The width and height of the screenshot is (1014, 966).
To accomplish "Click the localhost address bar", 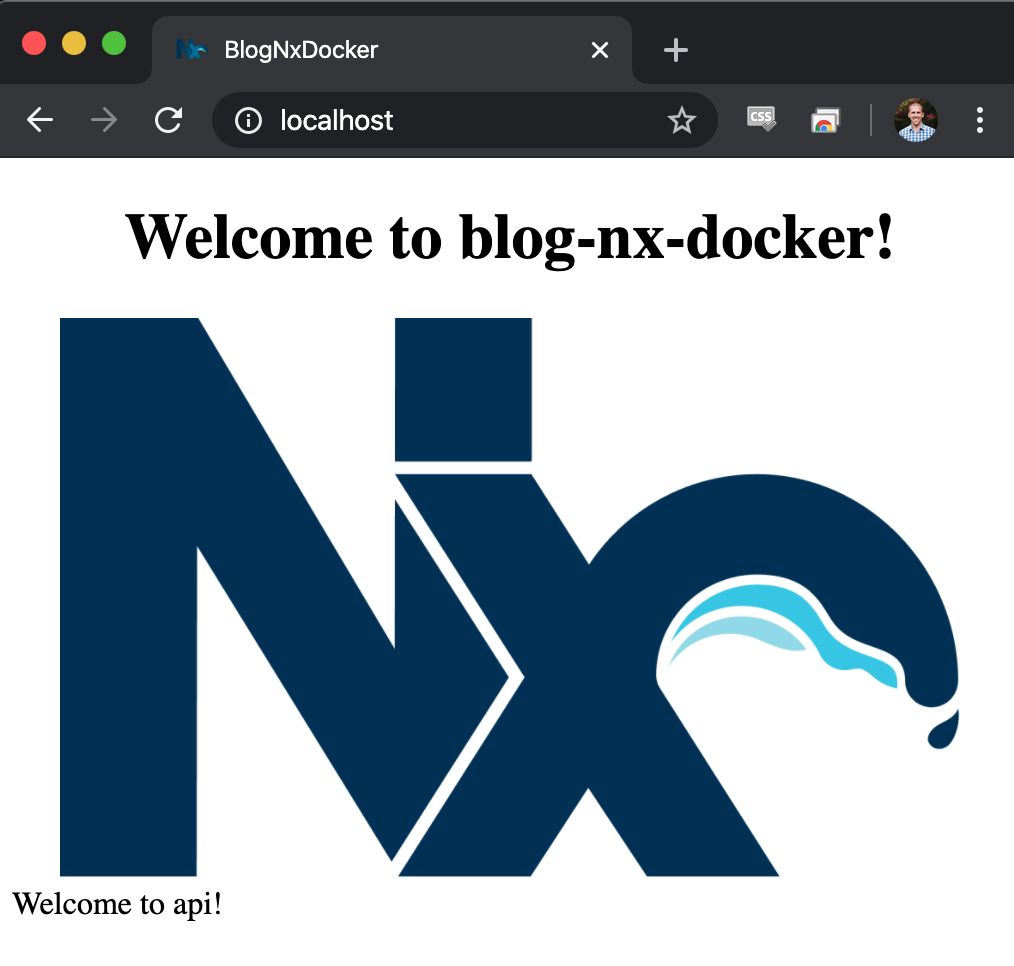I will click(464, 120).
